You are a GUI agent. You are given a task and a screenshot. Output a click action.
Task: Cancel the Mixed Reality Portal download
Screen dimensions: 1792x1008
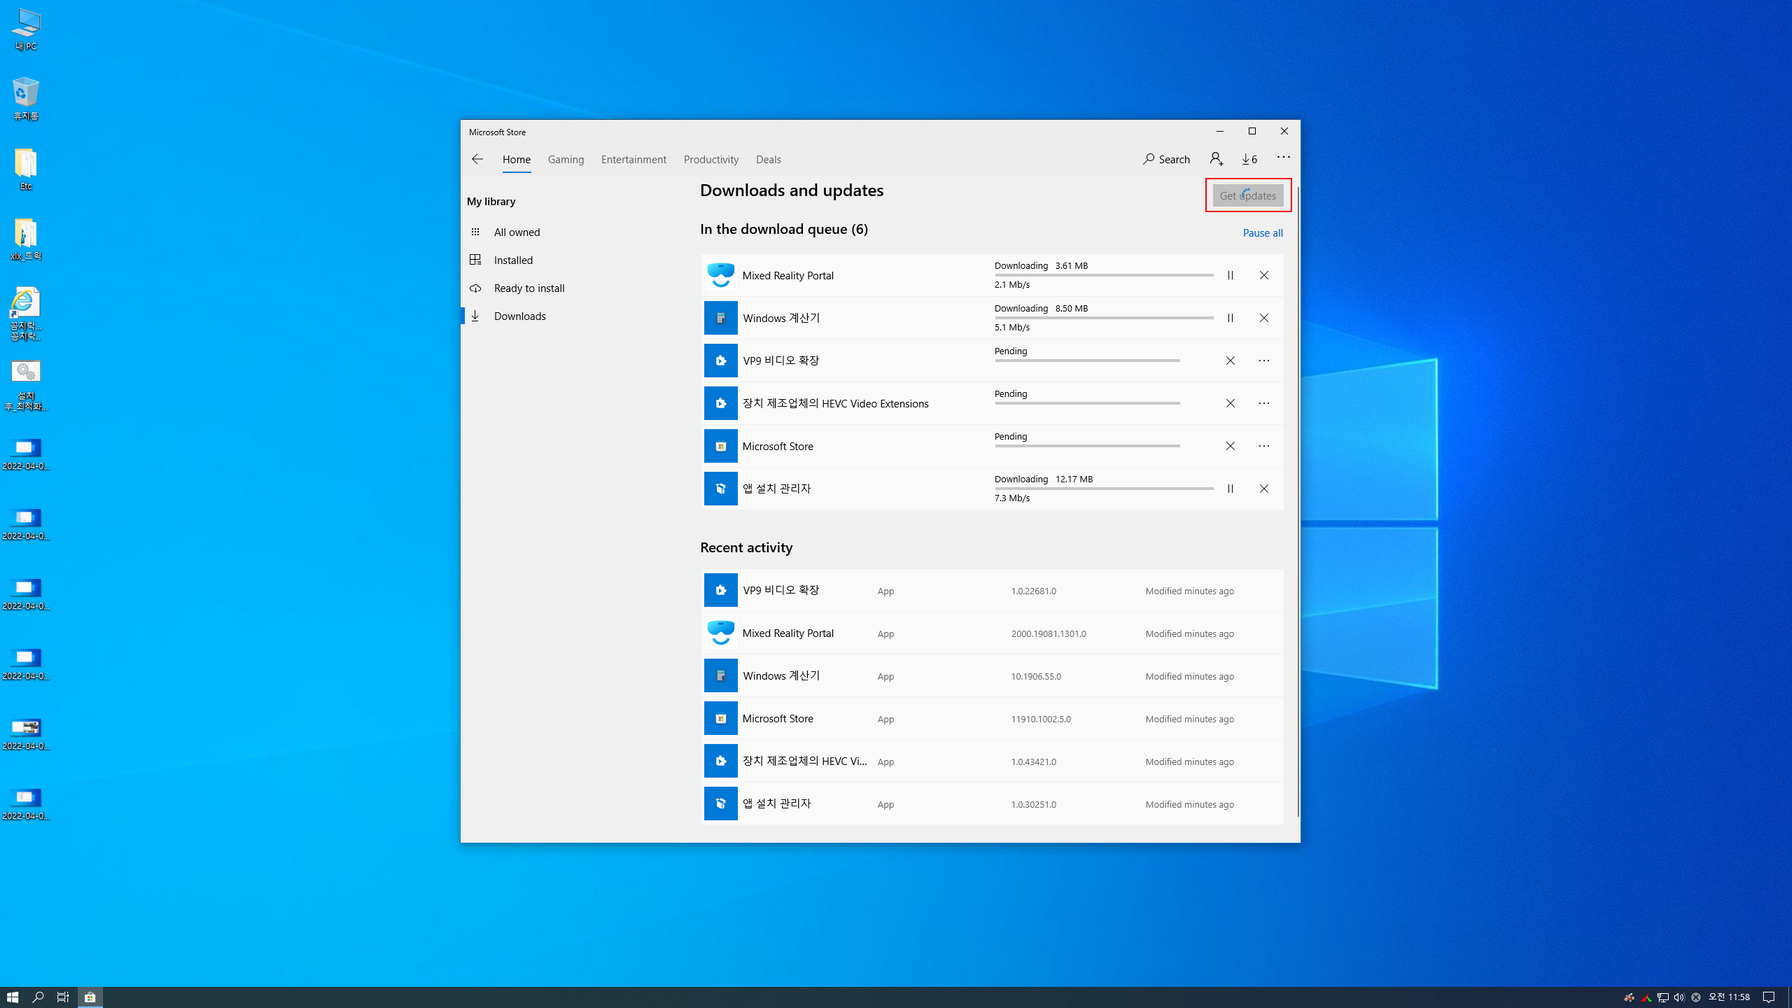click(x=1264, y=275)
